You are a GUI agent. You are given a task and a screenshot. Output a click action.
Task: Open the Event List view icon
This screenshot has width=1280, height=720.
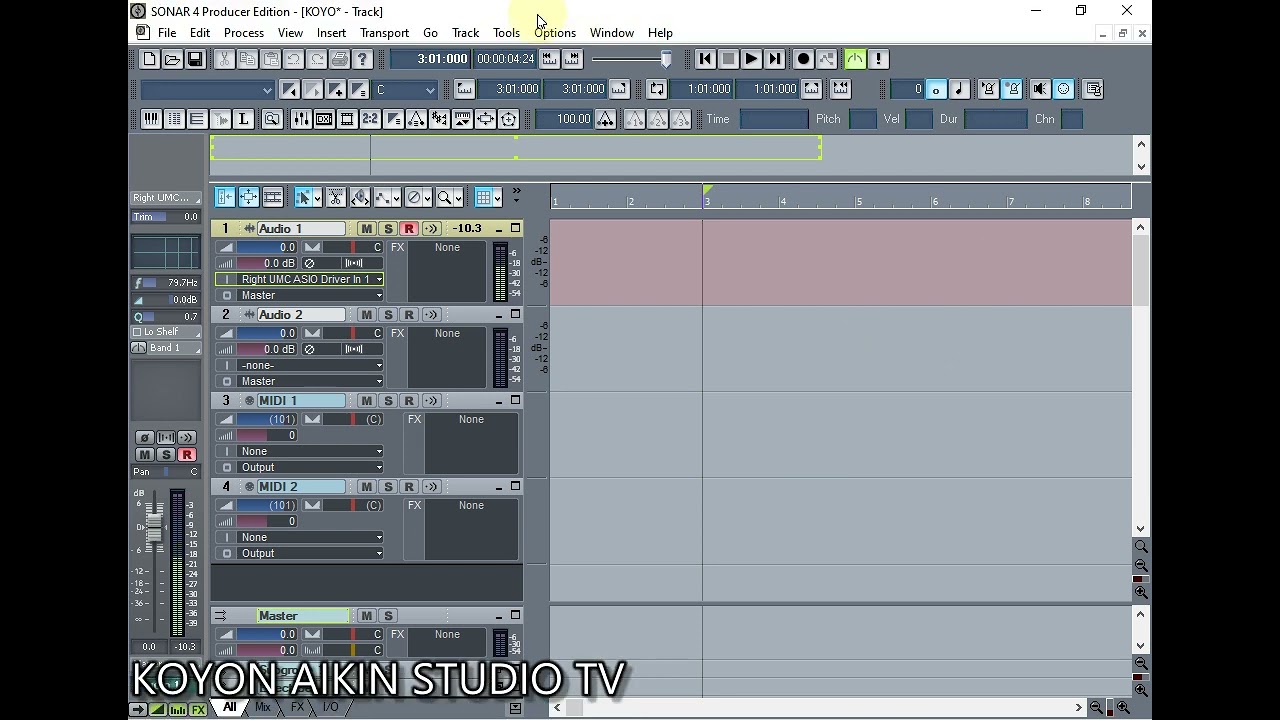click(174, 119)
